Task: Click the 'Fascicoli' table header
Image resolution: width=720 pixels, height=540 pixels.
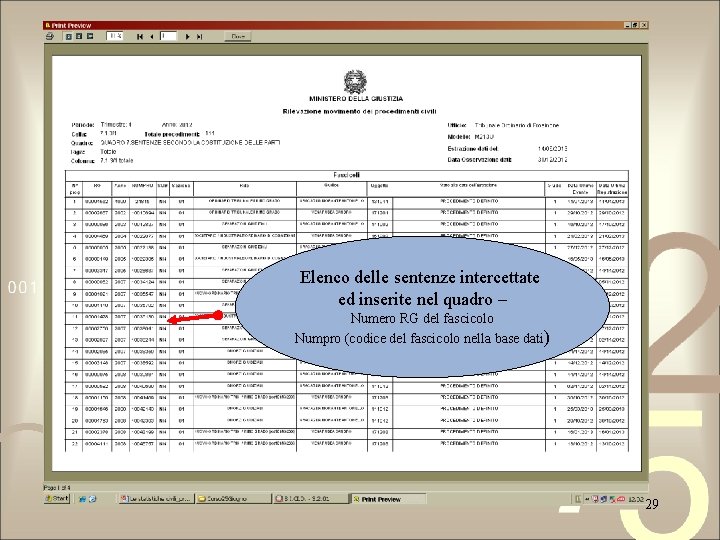Action: pos(347,175)
